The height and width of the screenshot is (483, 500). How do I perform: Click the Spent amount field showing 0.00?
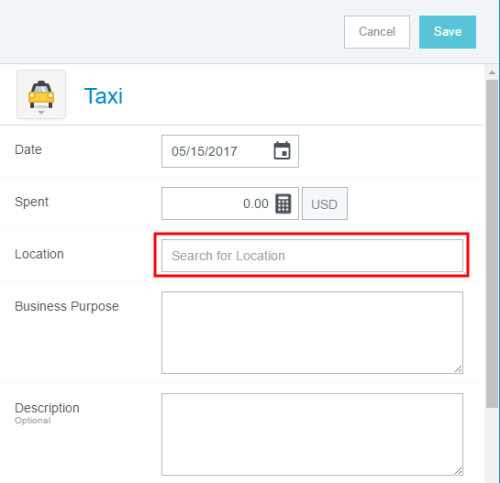click(230, 203)
